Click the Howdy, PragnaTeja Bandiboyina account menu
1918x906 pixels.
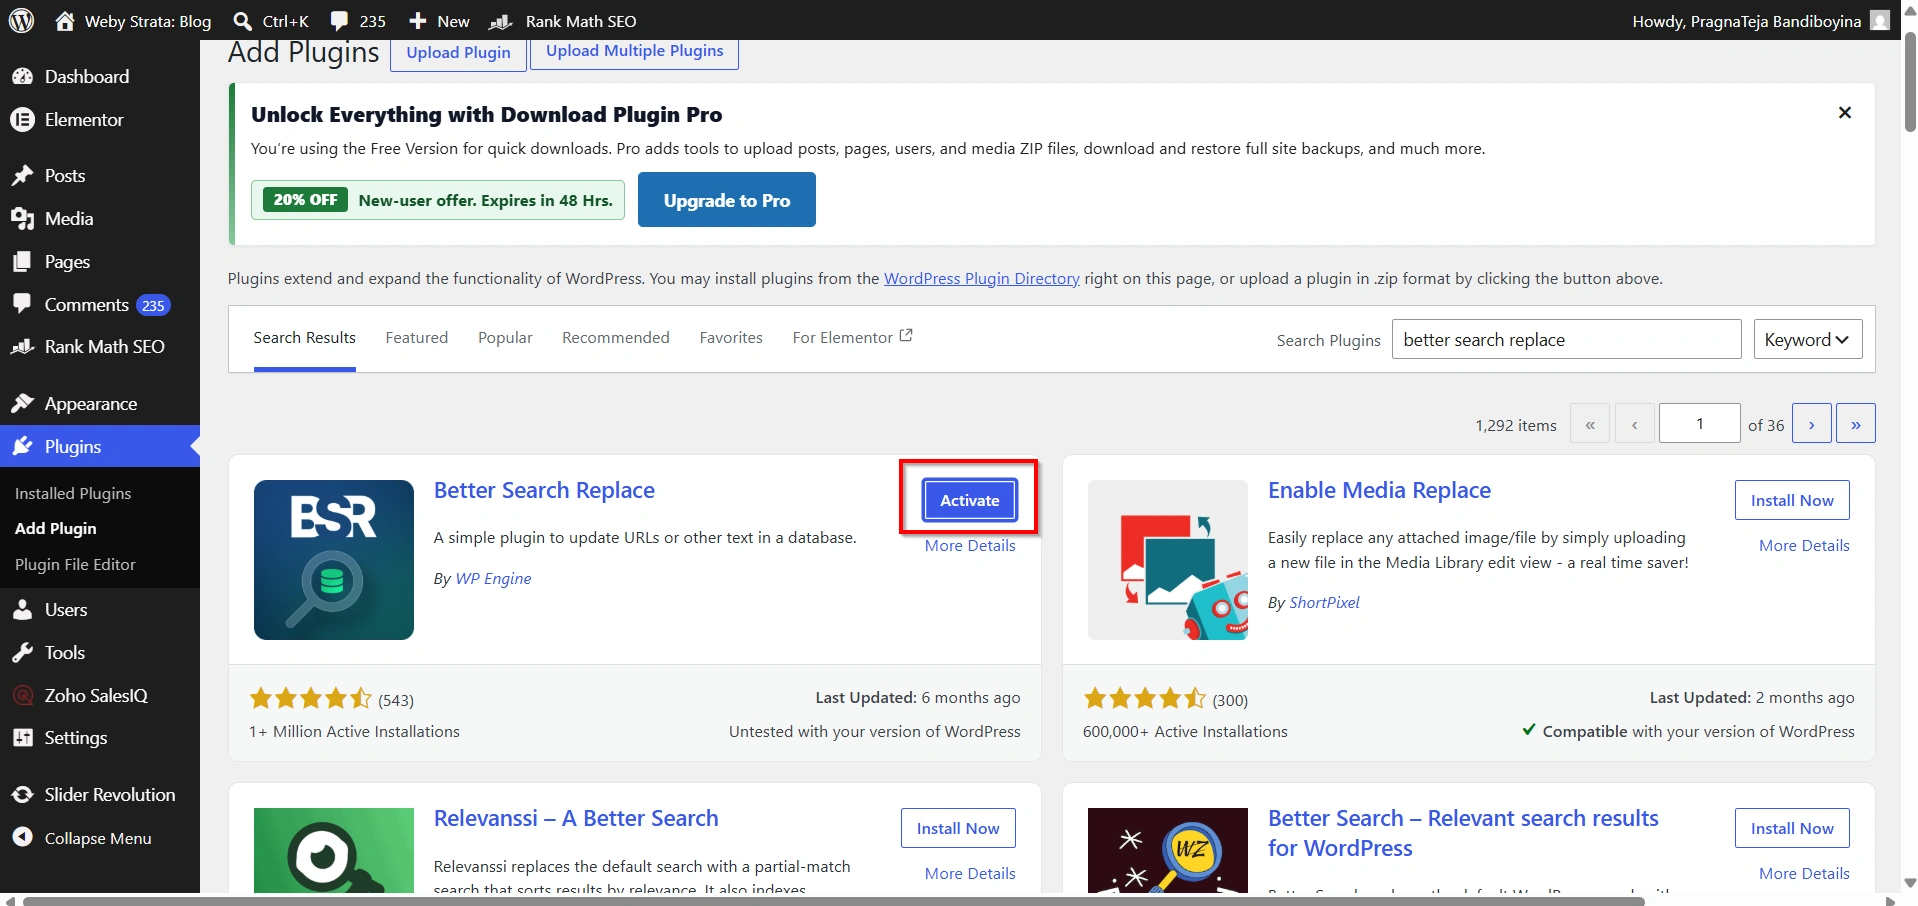pyautogui.click(x=1760, y=21)
